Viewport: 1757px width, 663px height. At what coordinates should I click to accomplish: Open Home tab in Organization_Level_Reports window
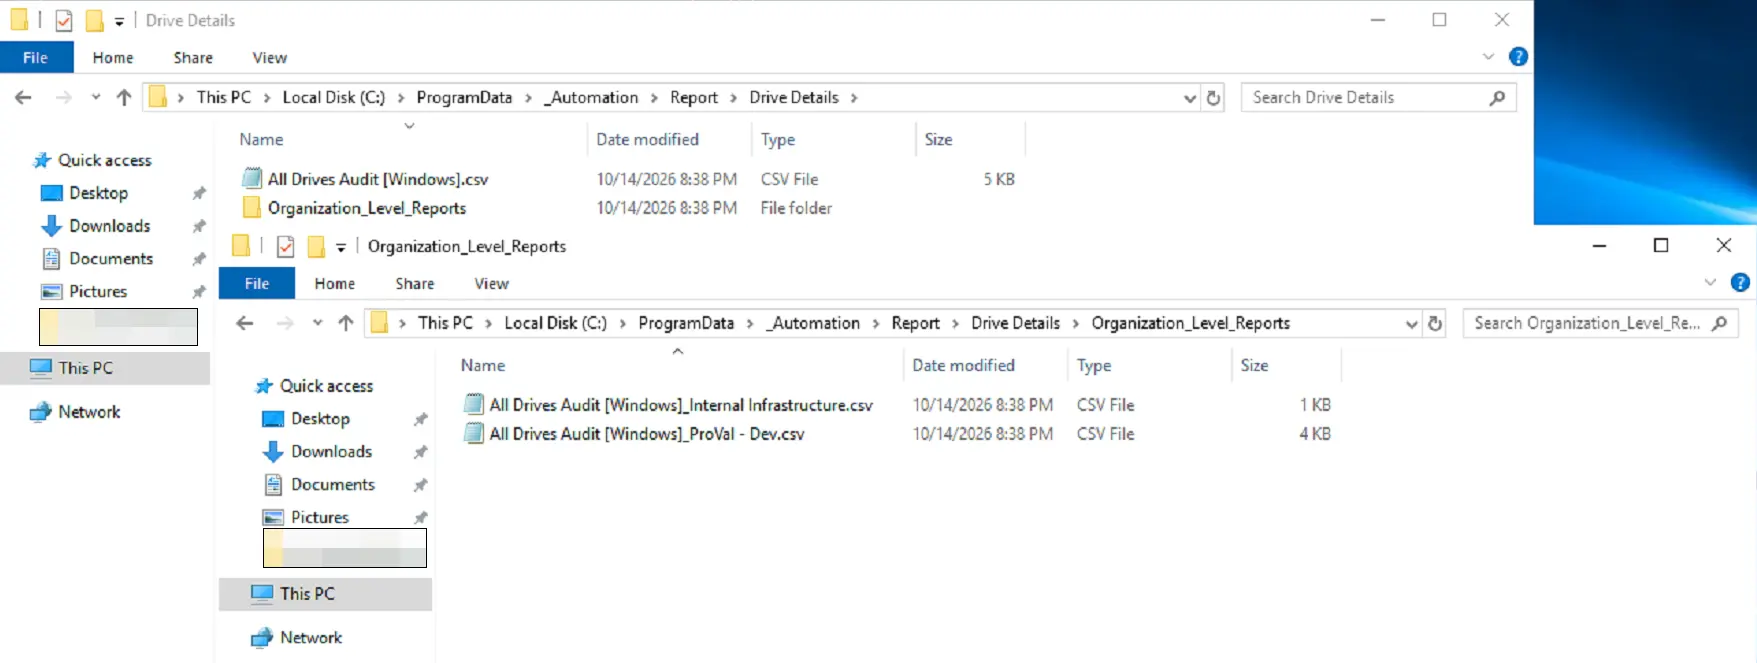click(335, 284)
